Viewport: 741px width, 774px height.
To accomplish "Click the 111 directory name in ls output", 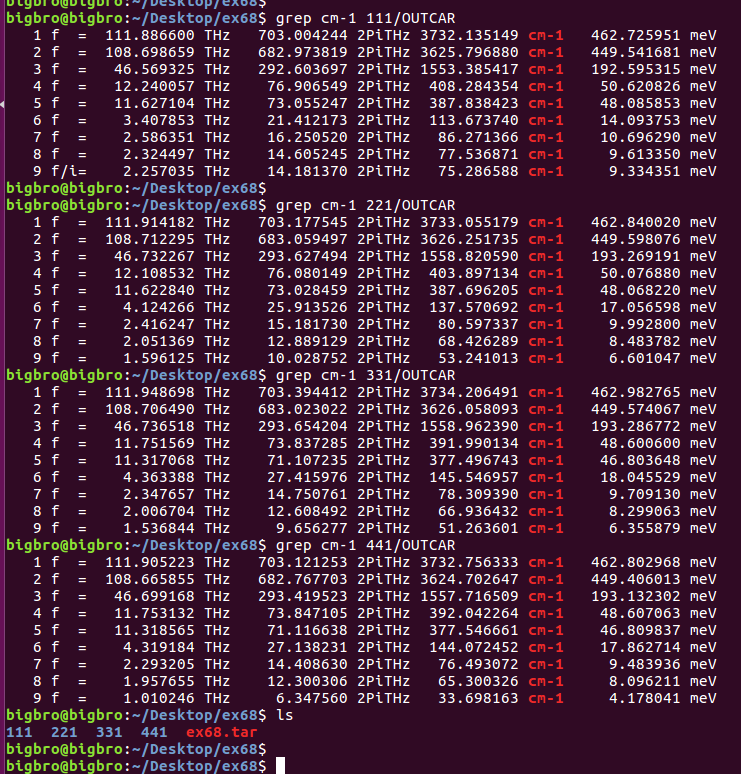I will [19, 733].
